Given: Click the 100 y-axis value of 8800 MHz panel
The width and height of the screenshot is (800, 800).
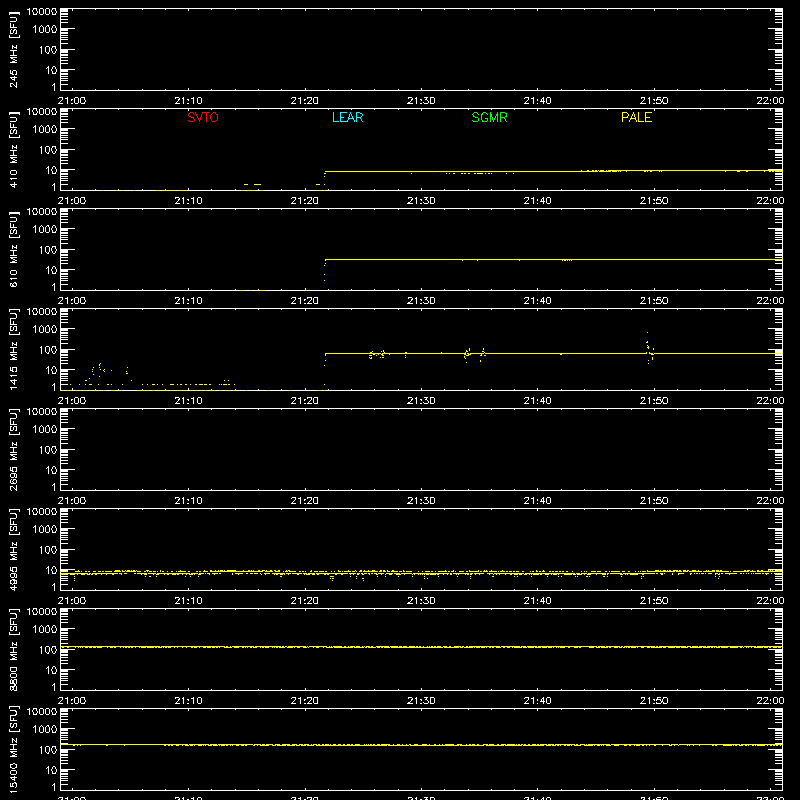Looking at the screenshot, I should click(x=48, y=649).
